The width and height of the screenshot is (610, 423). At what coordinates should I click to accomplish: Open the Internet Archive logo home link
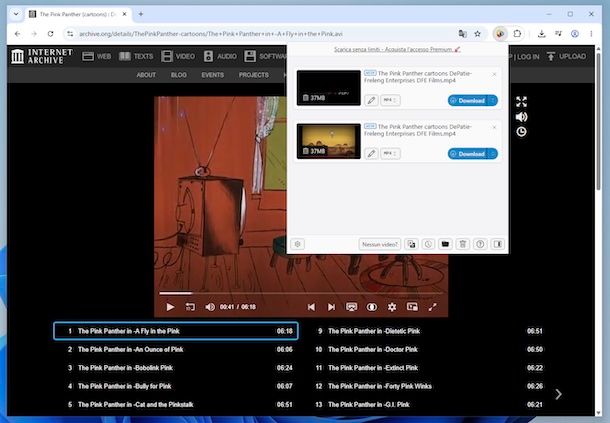42,56
